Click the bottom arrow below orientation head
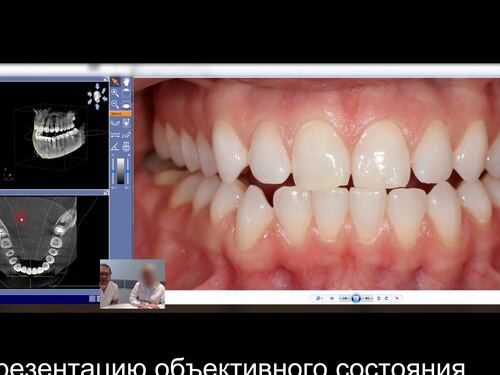The image size is (500, 375). click(x=97, y=107)
